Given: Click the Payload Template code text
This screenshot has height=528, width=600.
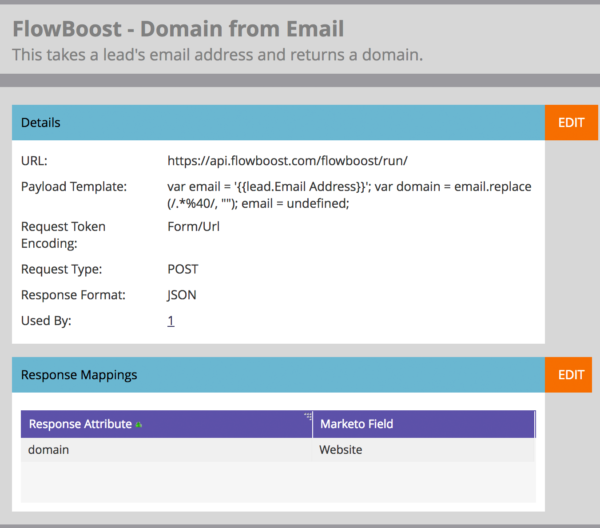Looking at the screenshot, I should (x=349, y=195).
